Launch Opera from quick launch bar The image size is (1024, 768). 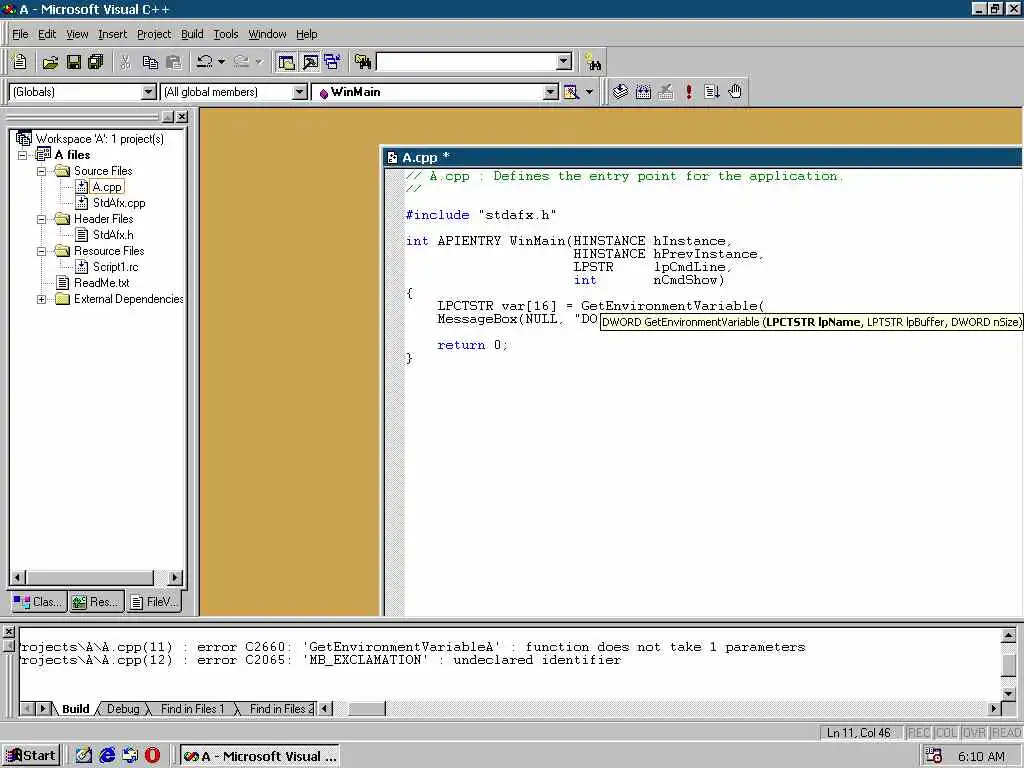coord(152,756)
